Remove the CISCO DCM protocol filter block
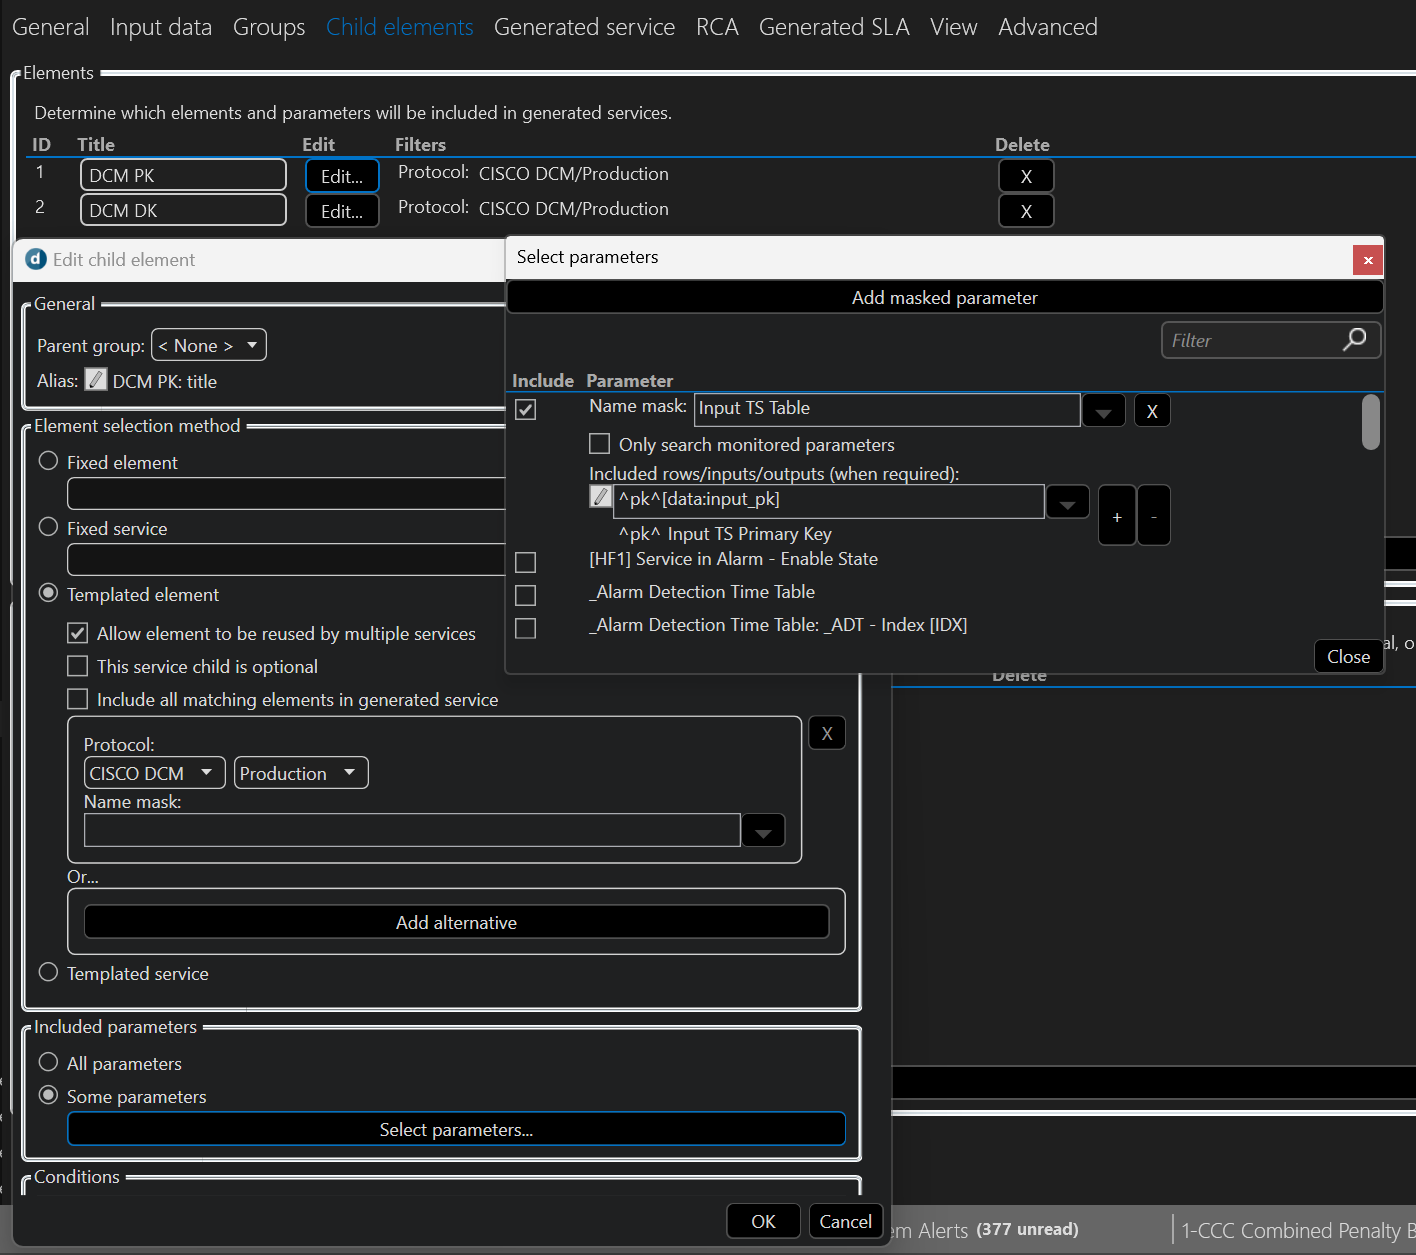This screenshot has width=1416, height=1255. 827,733
